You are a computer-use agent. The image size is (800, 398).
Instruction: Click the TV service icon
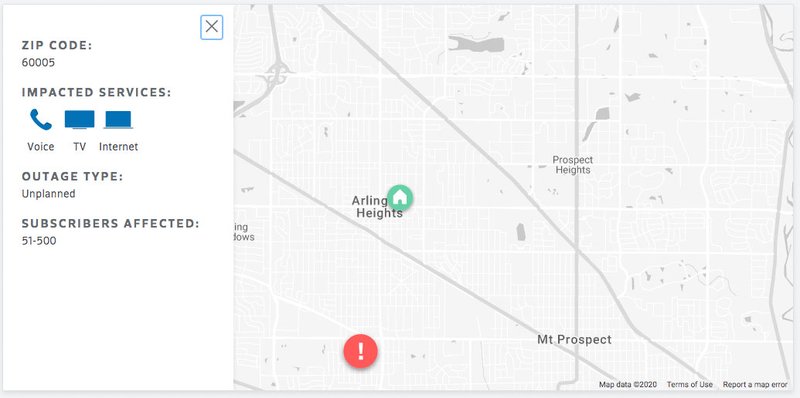click(x=80, y=119)
